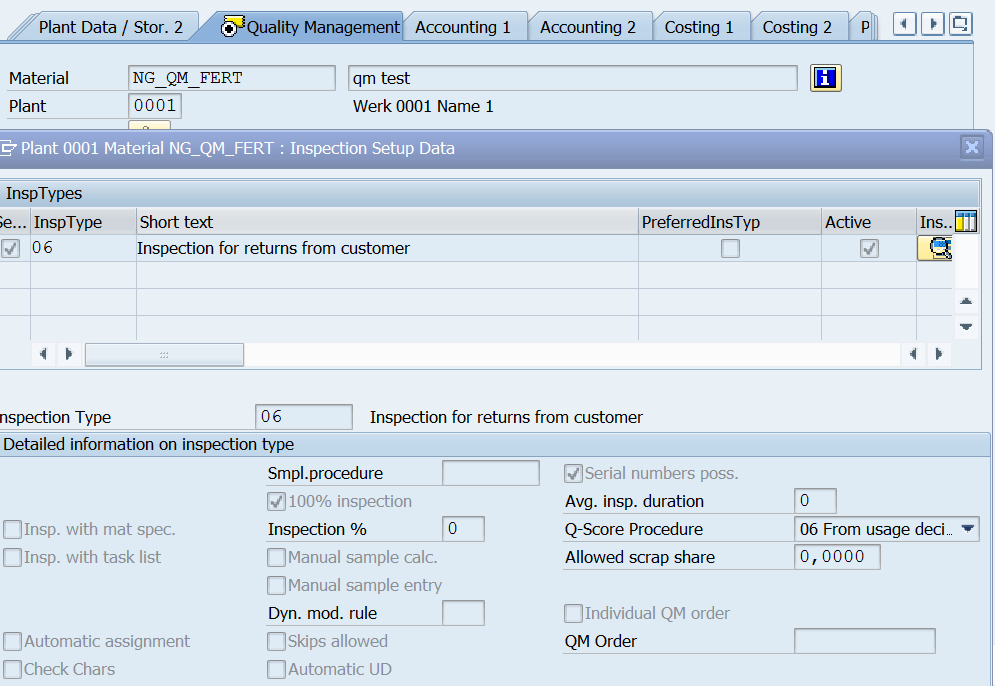Select the Costing 2 tab
Screen dimensions: 995x686
point(799,28)
